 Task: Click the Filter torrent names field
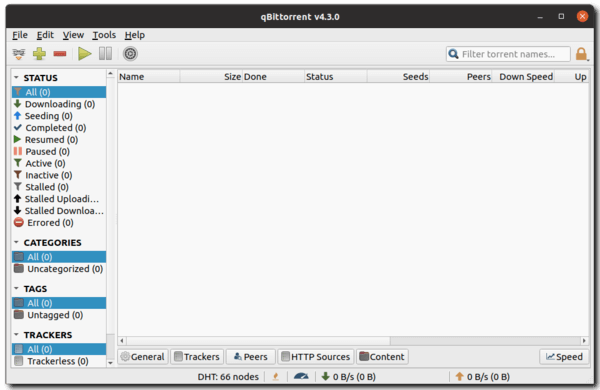pos(508,54)
